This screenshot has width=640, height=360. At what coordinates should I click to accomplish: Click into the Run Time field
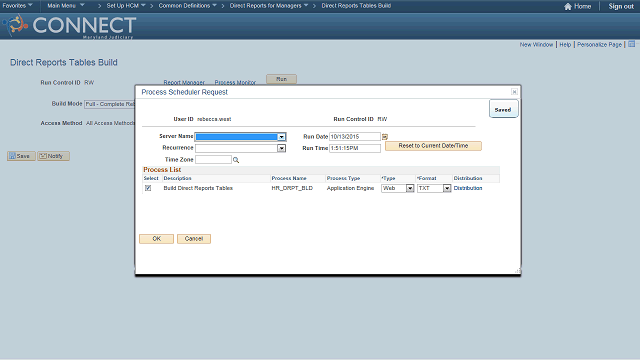pyautogui.click(x=355, y=148)
